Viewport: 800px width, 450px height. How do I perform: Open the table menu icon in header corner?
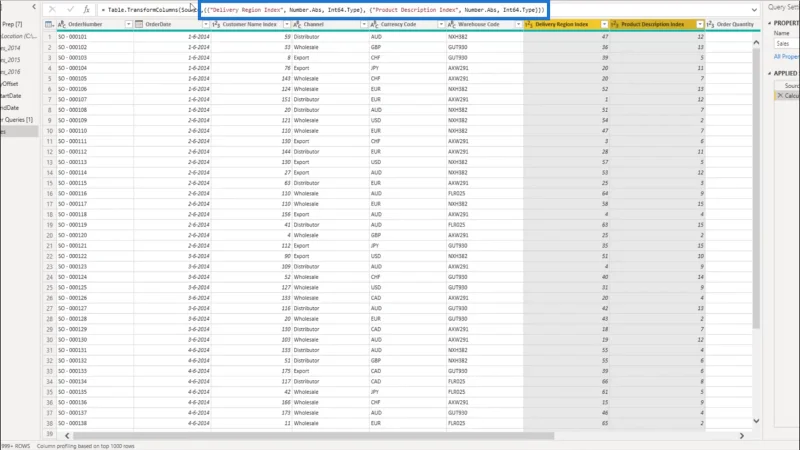click(x=49, y=24)
